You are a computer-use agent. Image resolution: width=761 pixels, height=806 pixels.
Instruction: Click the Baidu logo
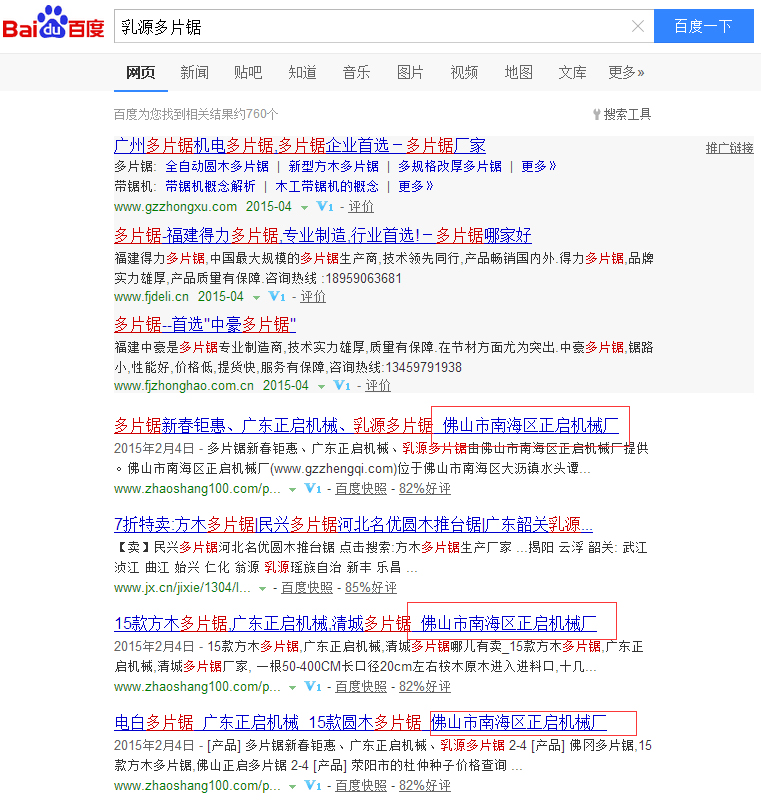tap(53, 23)
